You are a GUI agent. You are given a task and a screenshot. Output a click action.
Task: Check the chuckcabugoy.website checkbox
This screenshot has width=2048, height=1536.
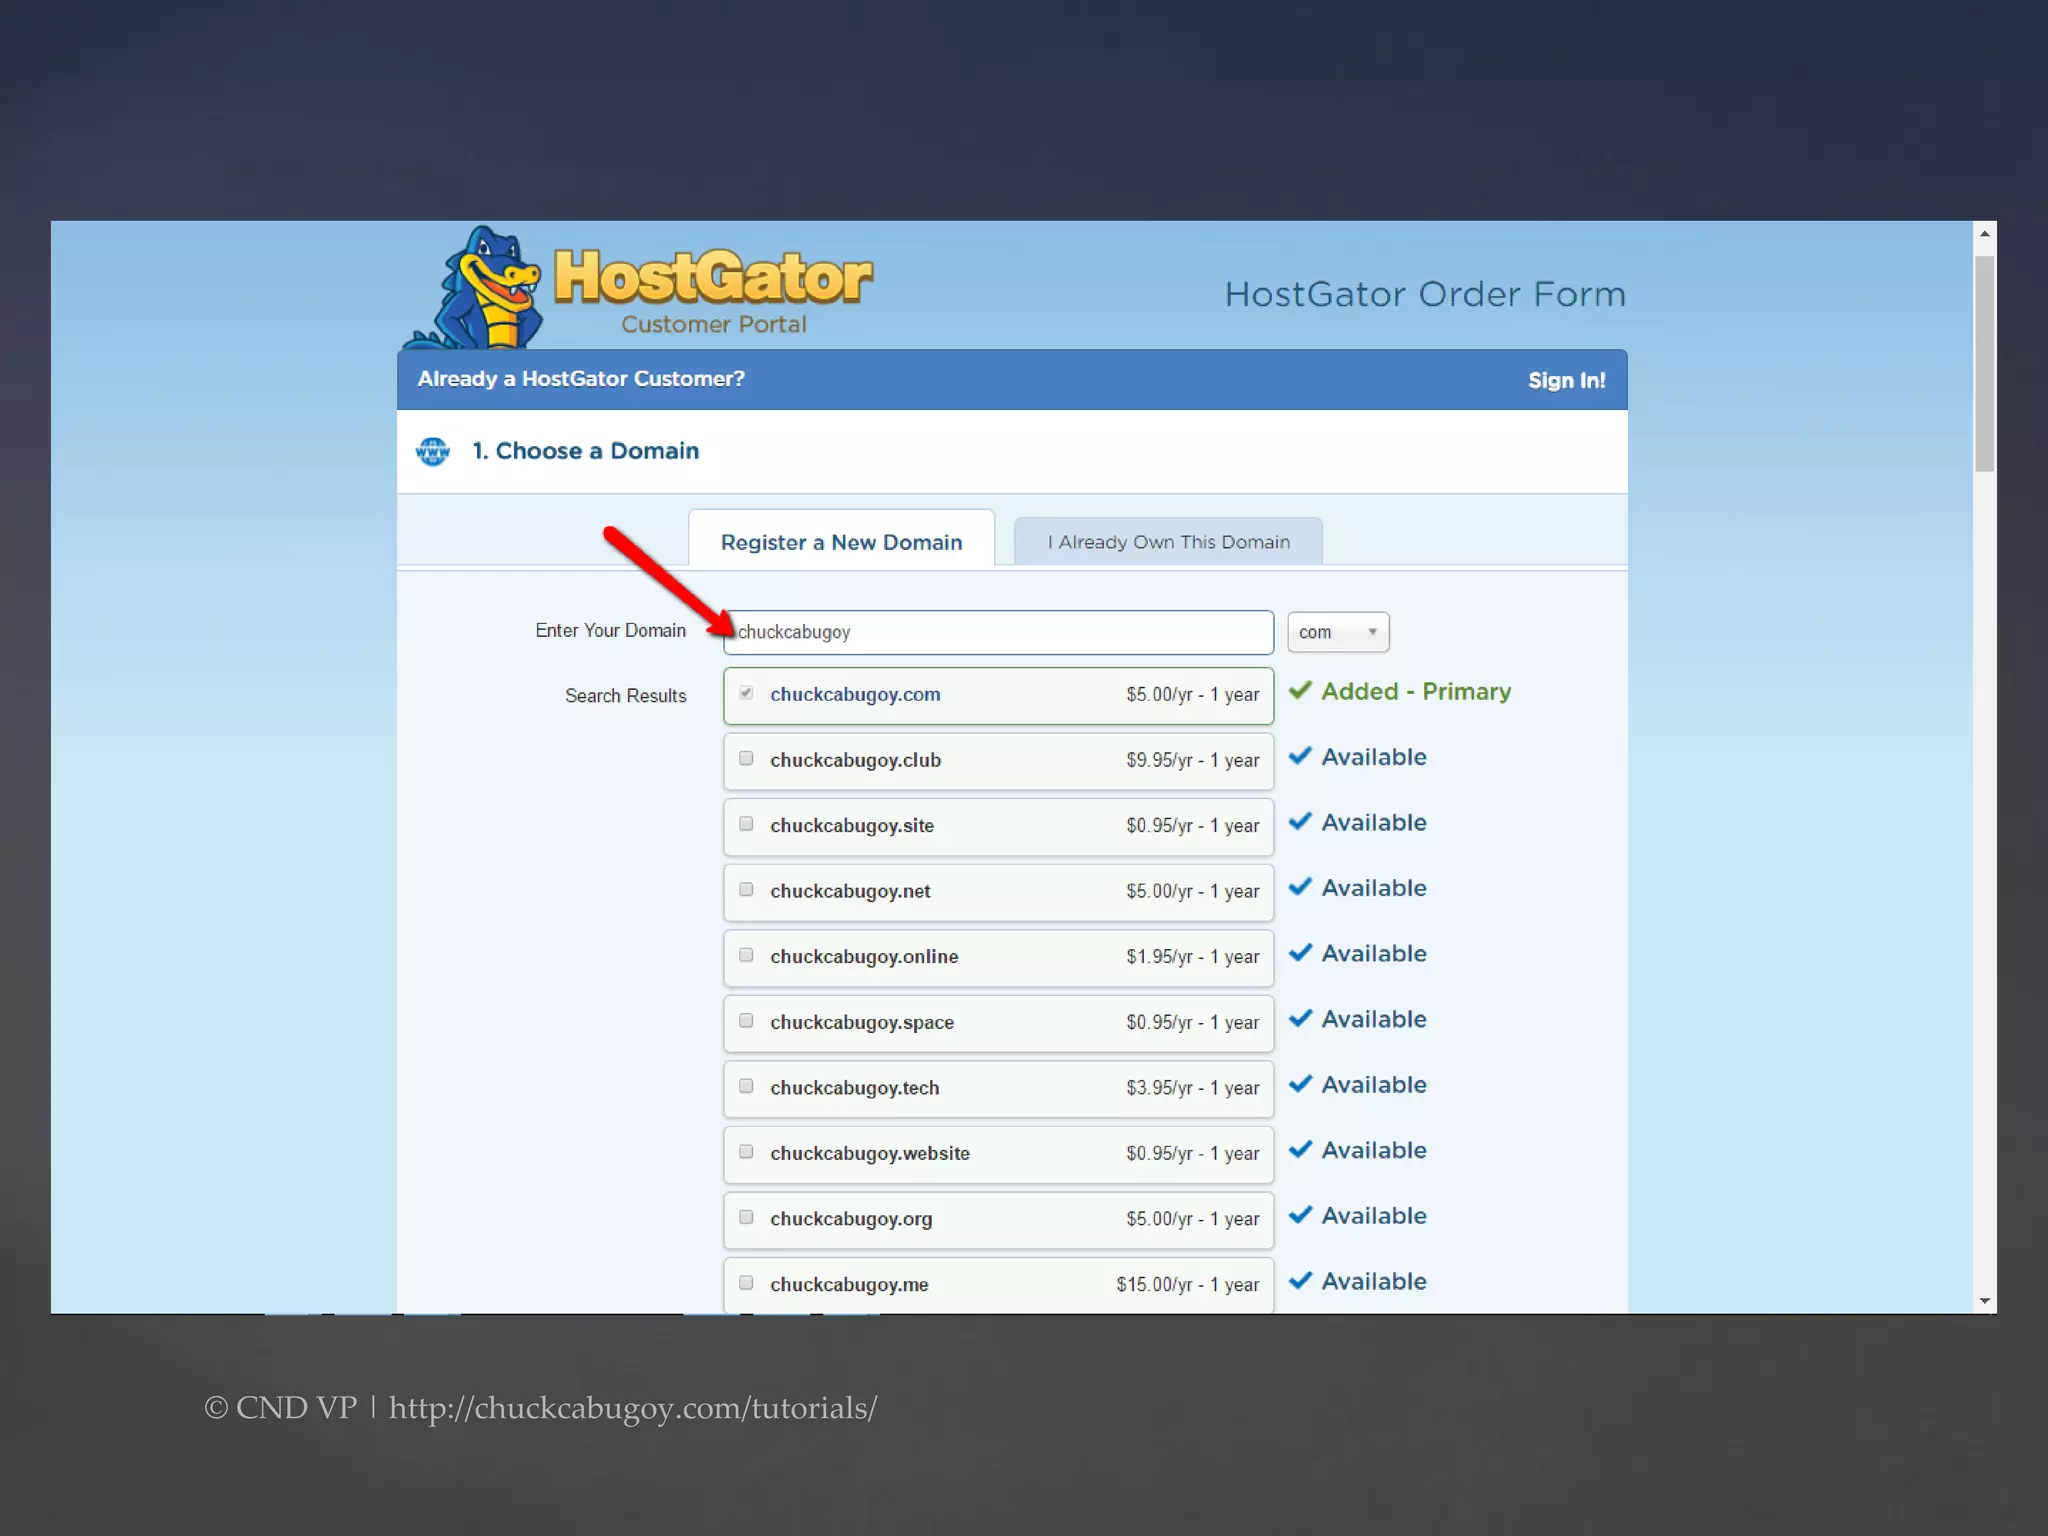coord(746,1152)
